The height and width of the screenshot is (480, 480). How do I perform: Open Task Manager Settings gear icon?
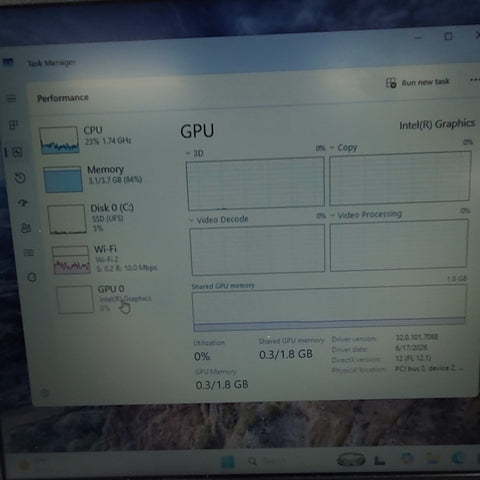click(44, 393)
